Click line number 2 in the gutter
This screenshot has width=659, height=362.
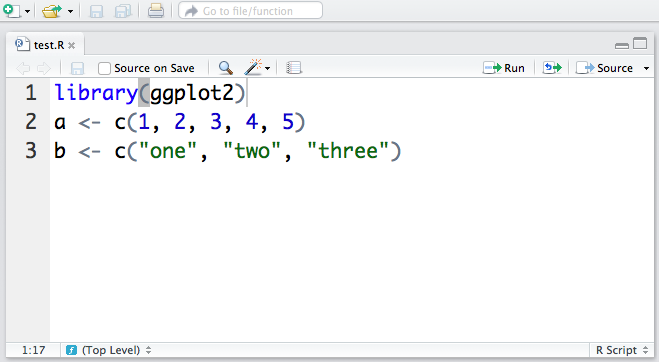click(31, 122)
